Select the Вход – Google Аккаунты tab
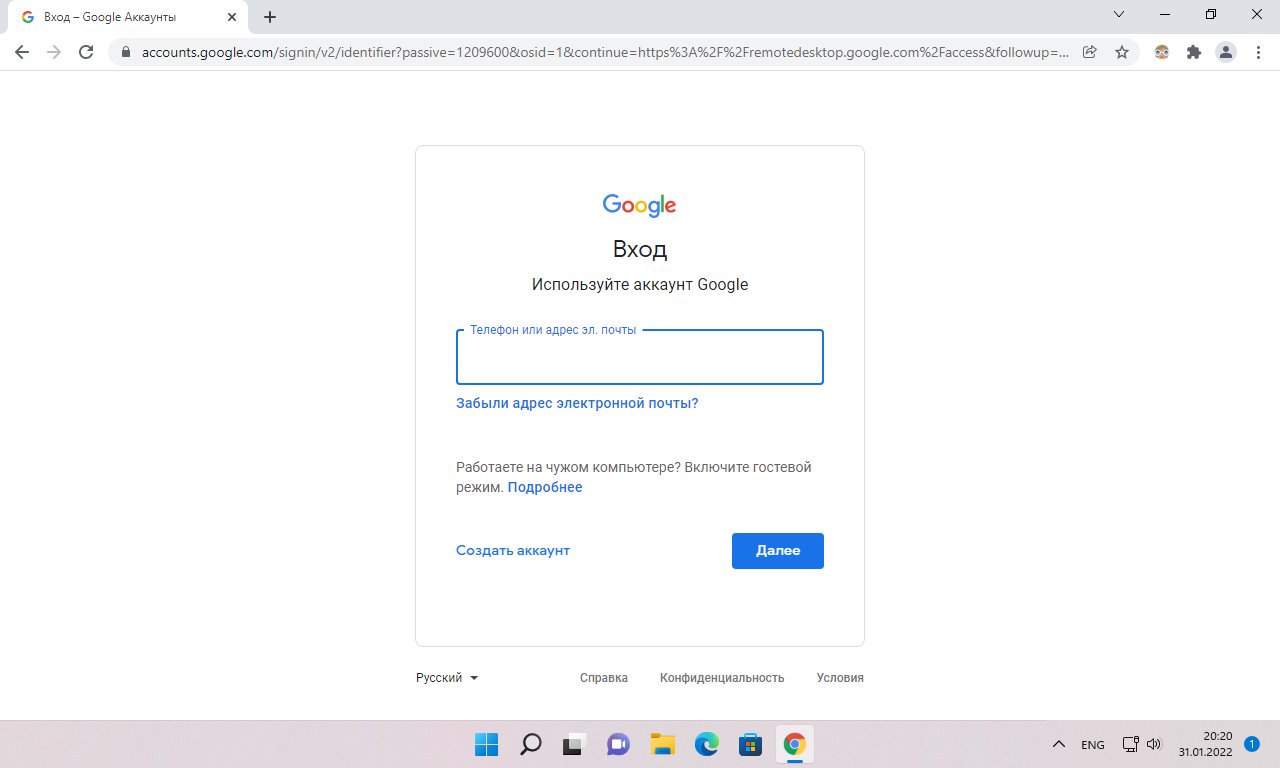 [128, 17]
